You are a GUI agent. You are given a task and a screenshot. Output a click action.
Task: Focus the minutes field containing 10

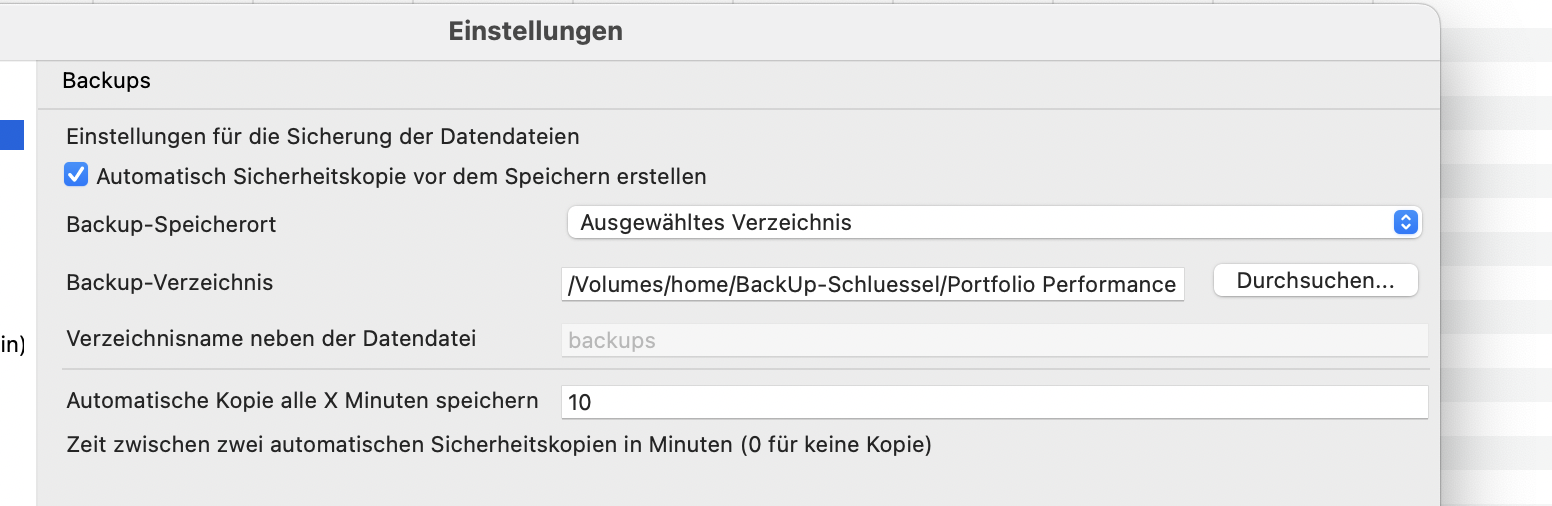994,402
